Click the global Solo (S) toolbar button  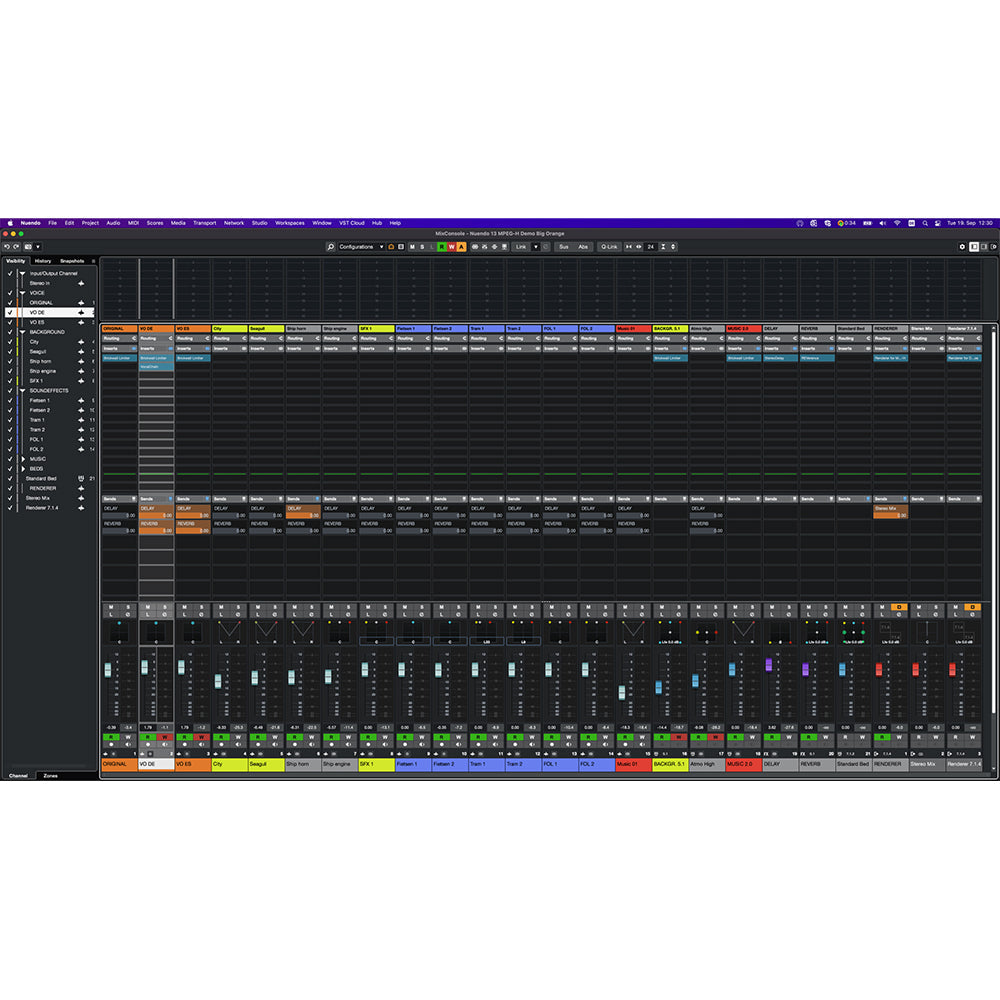point(422,247)
